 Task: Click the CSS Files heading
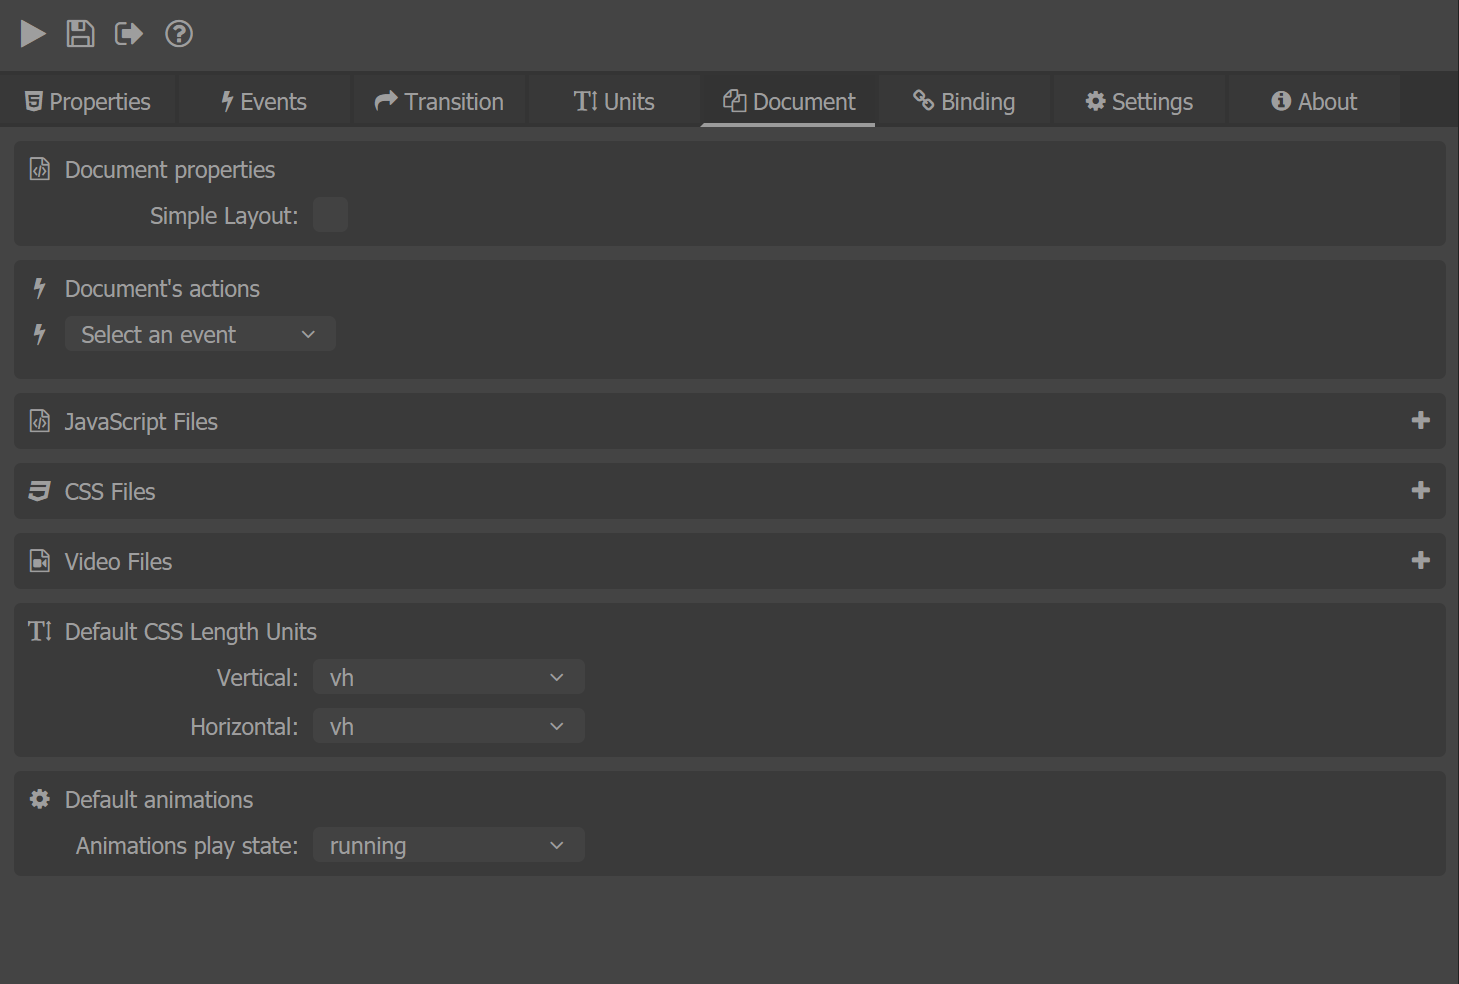pyautogui.click(x=110, y=491)
